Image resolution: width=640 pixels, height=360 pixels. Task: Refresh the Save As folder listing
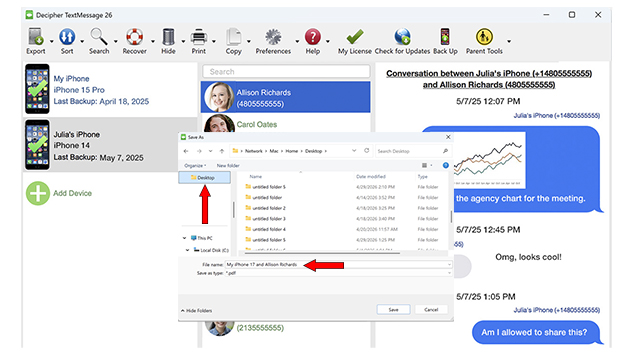click(x=367, y=151)
